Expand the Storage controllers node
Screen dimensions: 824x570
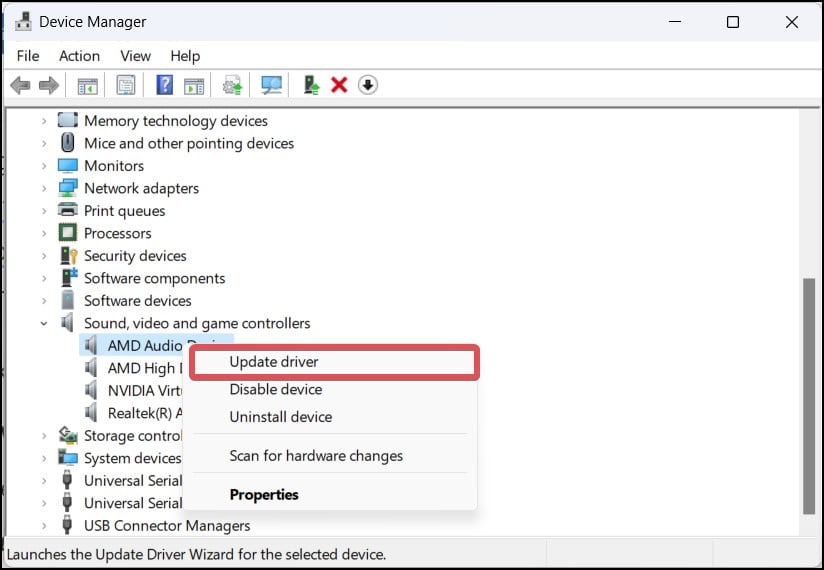pos(44,436)
